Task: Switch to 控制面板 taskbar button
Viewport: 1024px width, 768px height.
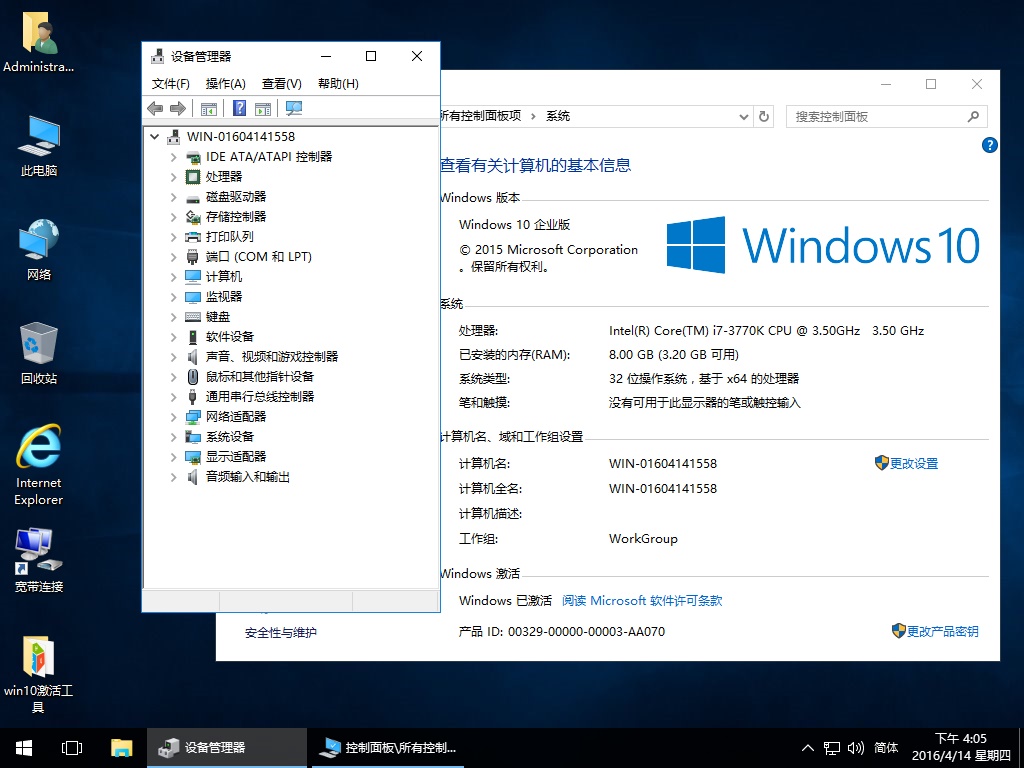Action: pos(389,748)
